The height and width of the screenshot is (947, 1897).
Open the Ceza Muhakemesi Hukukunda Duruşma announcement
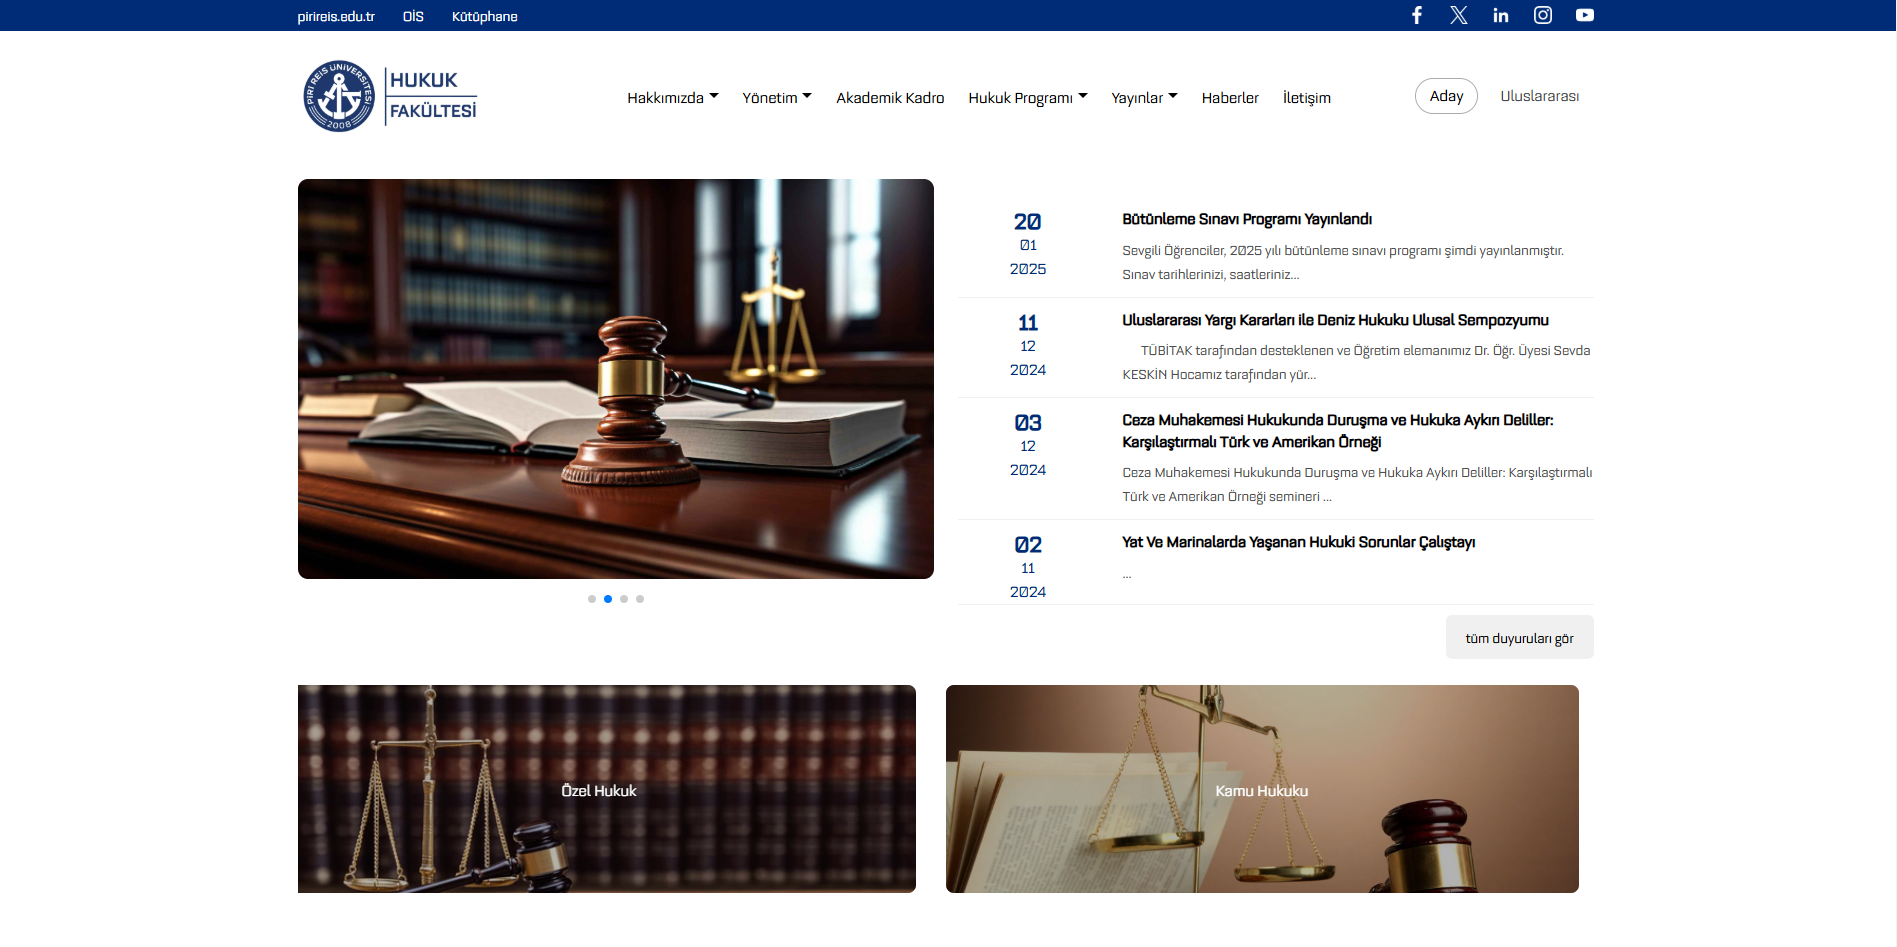click(1338, 431)
